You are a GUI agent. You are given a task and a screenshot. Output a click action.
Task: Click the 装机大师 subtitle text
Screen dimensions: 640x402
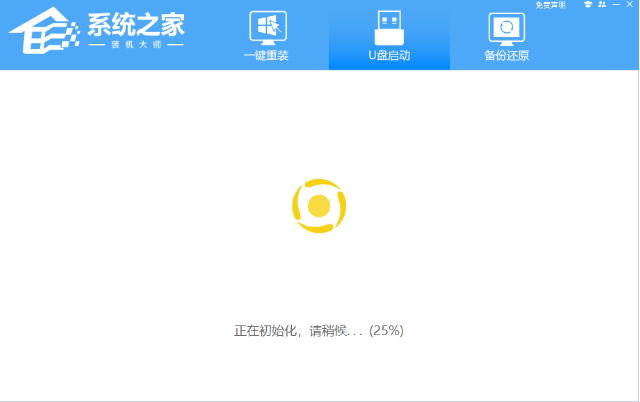click(136, 47)
